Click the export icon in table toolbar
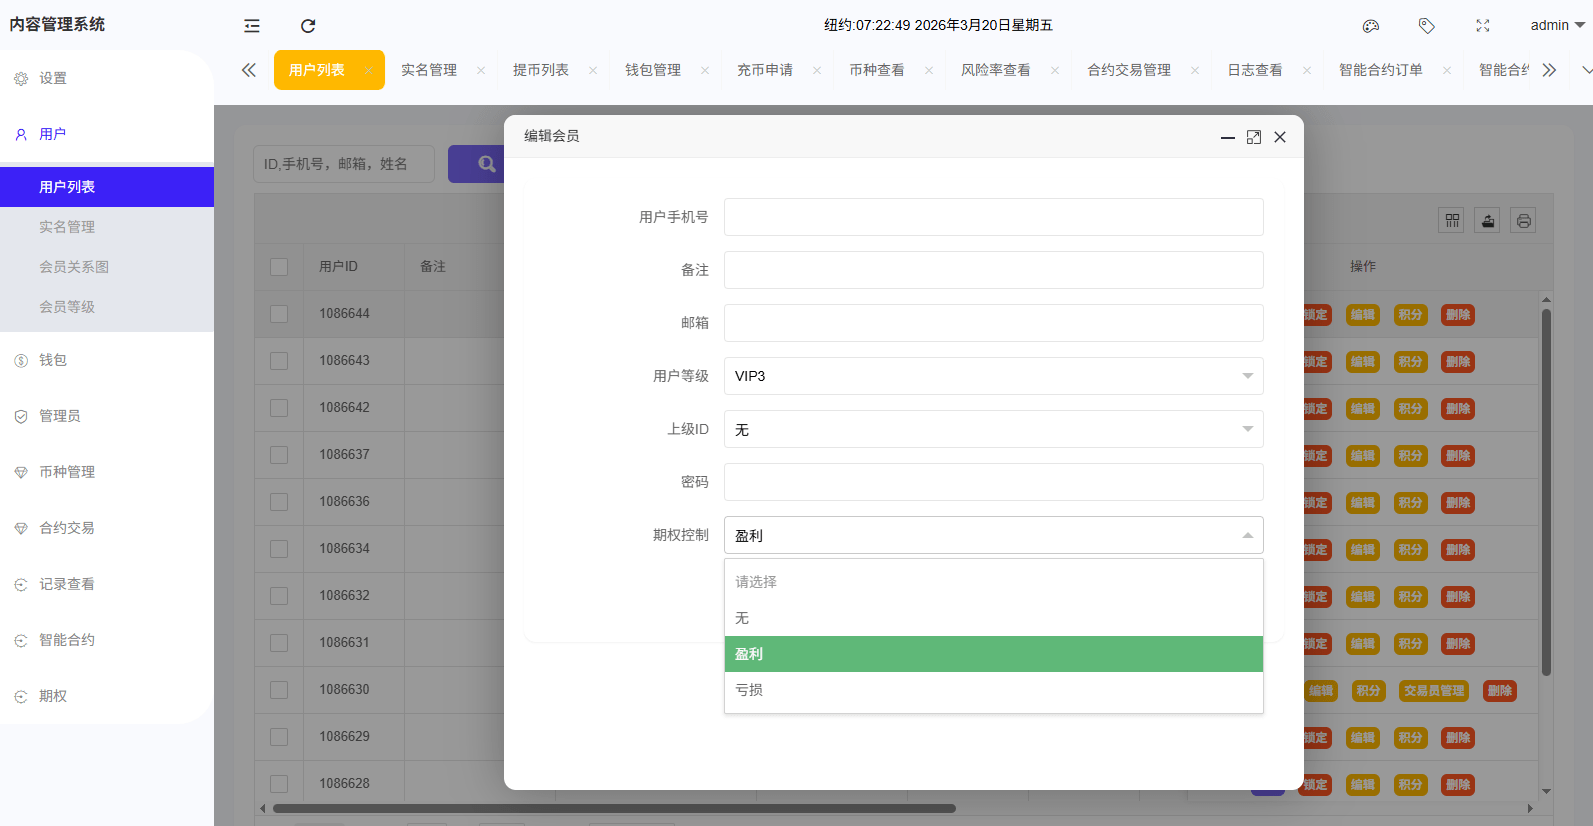 pyautogui.click(x=1488, y=221)
